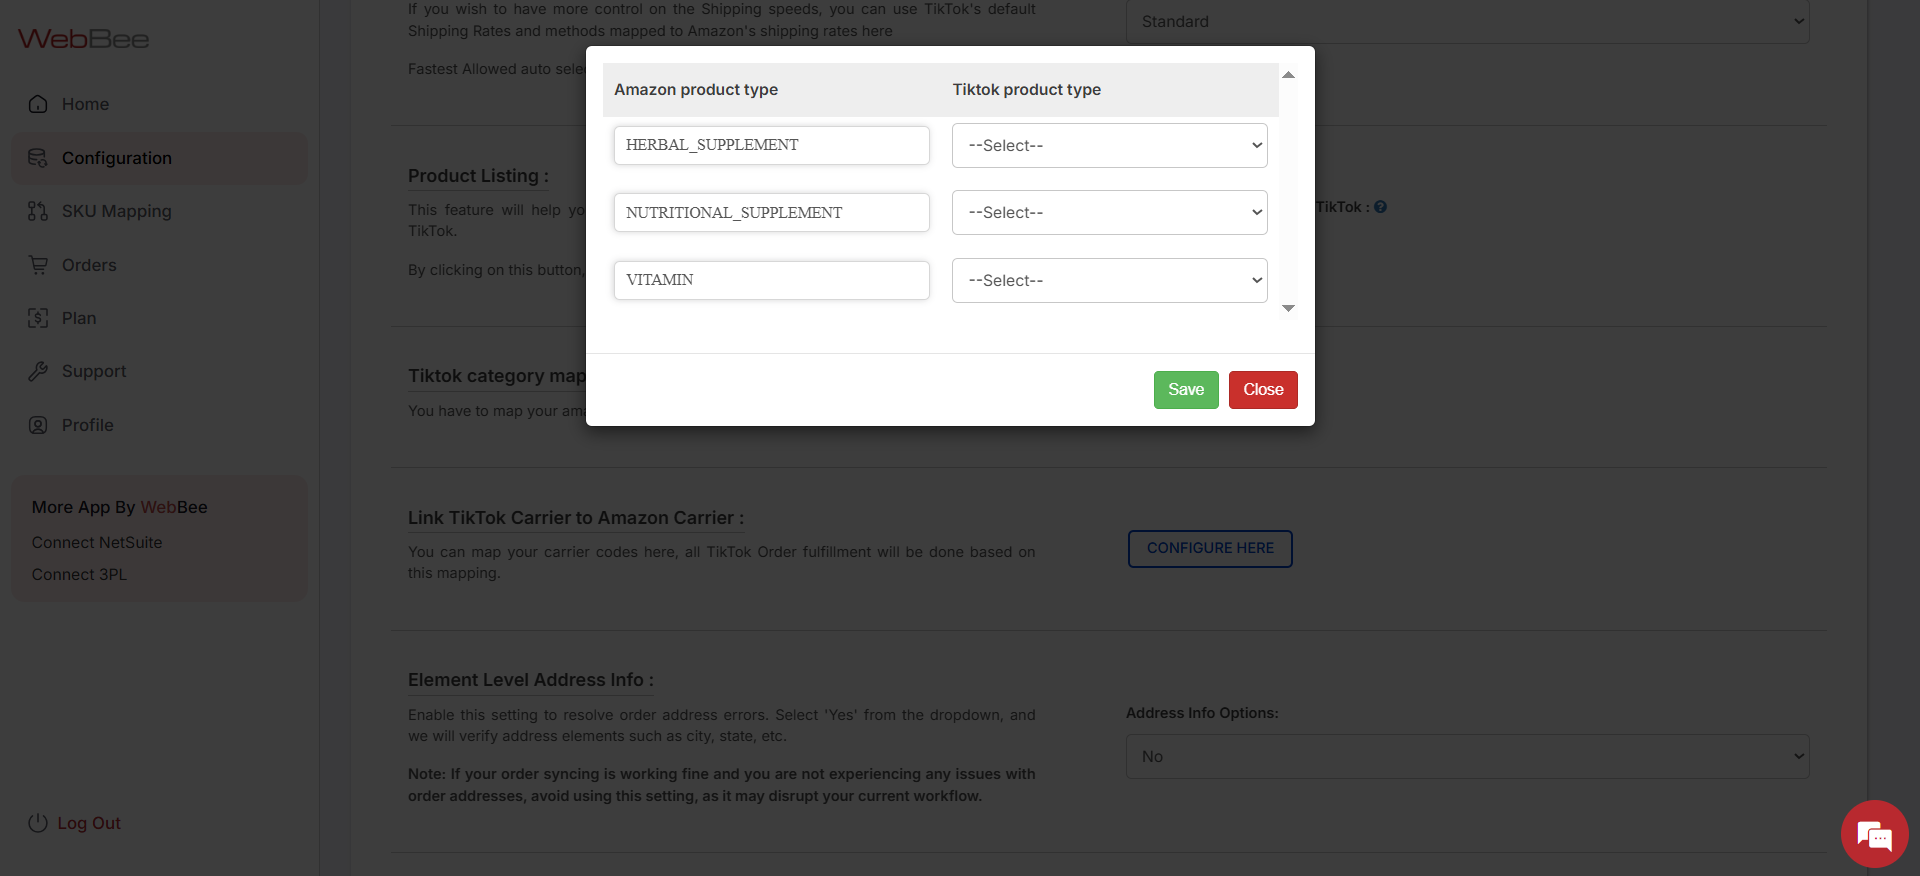Click the Configuration database icon
The height and width of the screenshot is (876, 1920).
(38, 158)
